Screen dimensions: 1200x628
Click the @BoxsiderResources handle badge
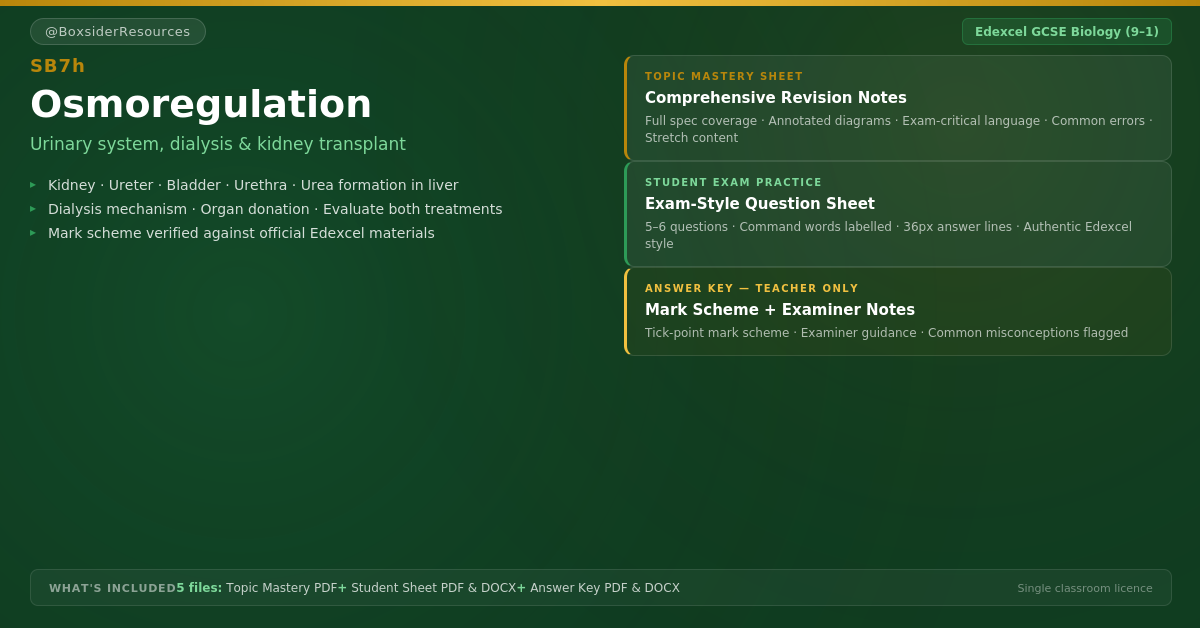[118, 31]
